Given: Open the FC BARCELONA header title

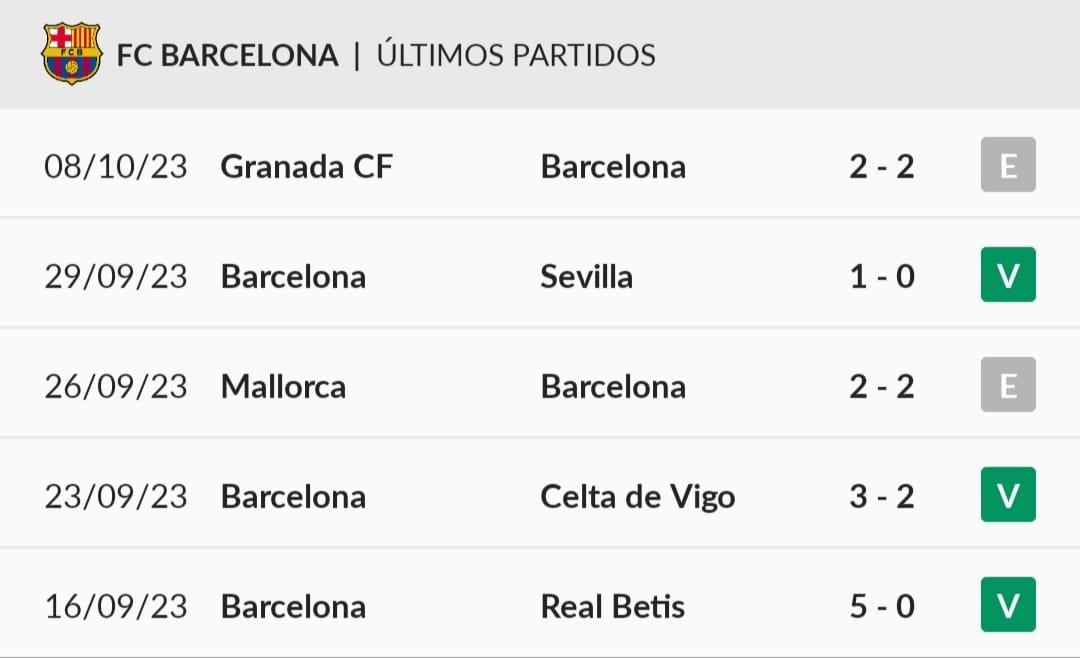Looking at the screenshot, I should [227, 56].
